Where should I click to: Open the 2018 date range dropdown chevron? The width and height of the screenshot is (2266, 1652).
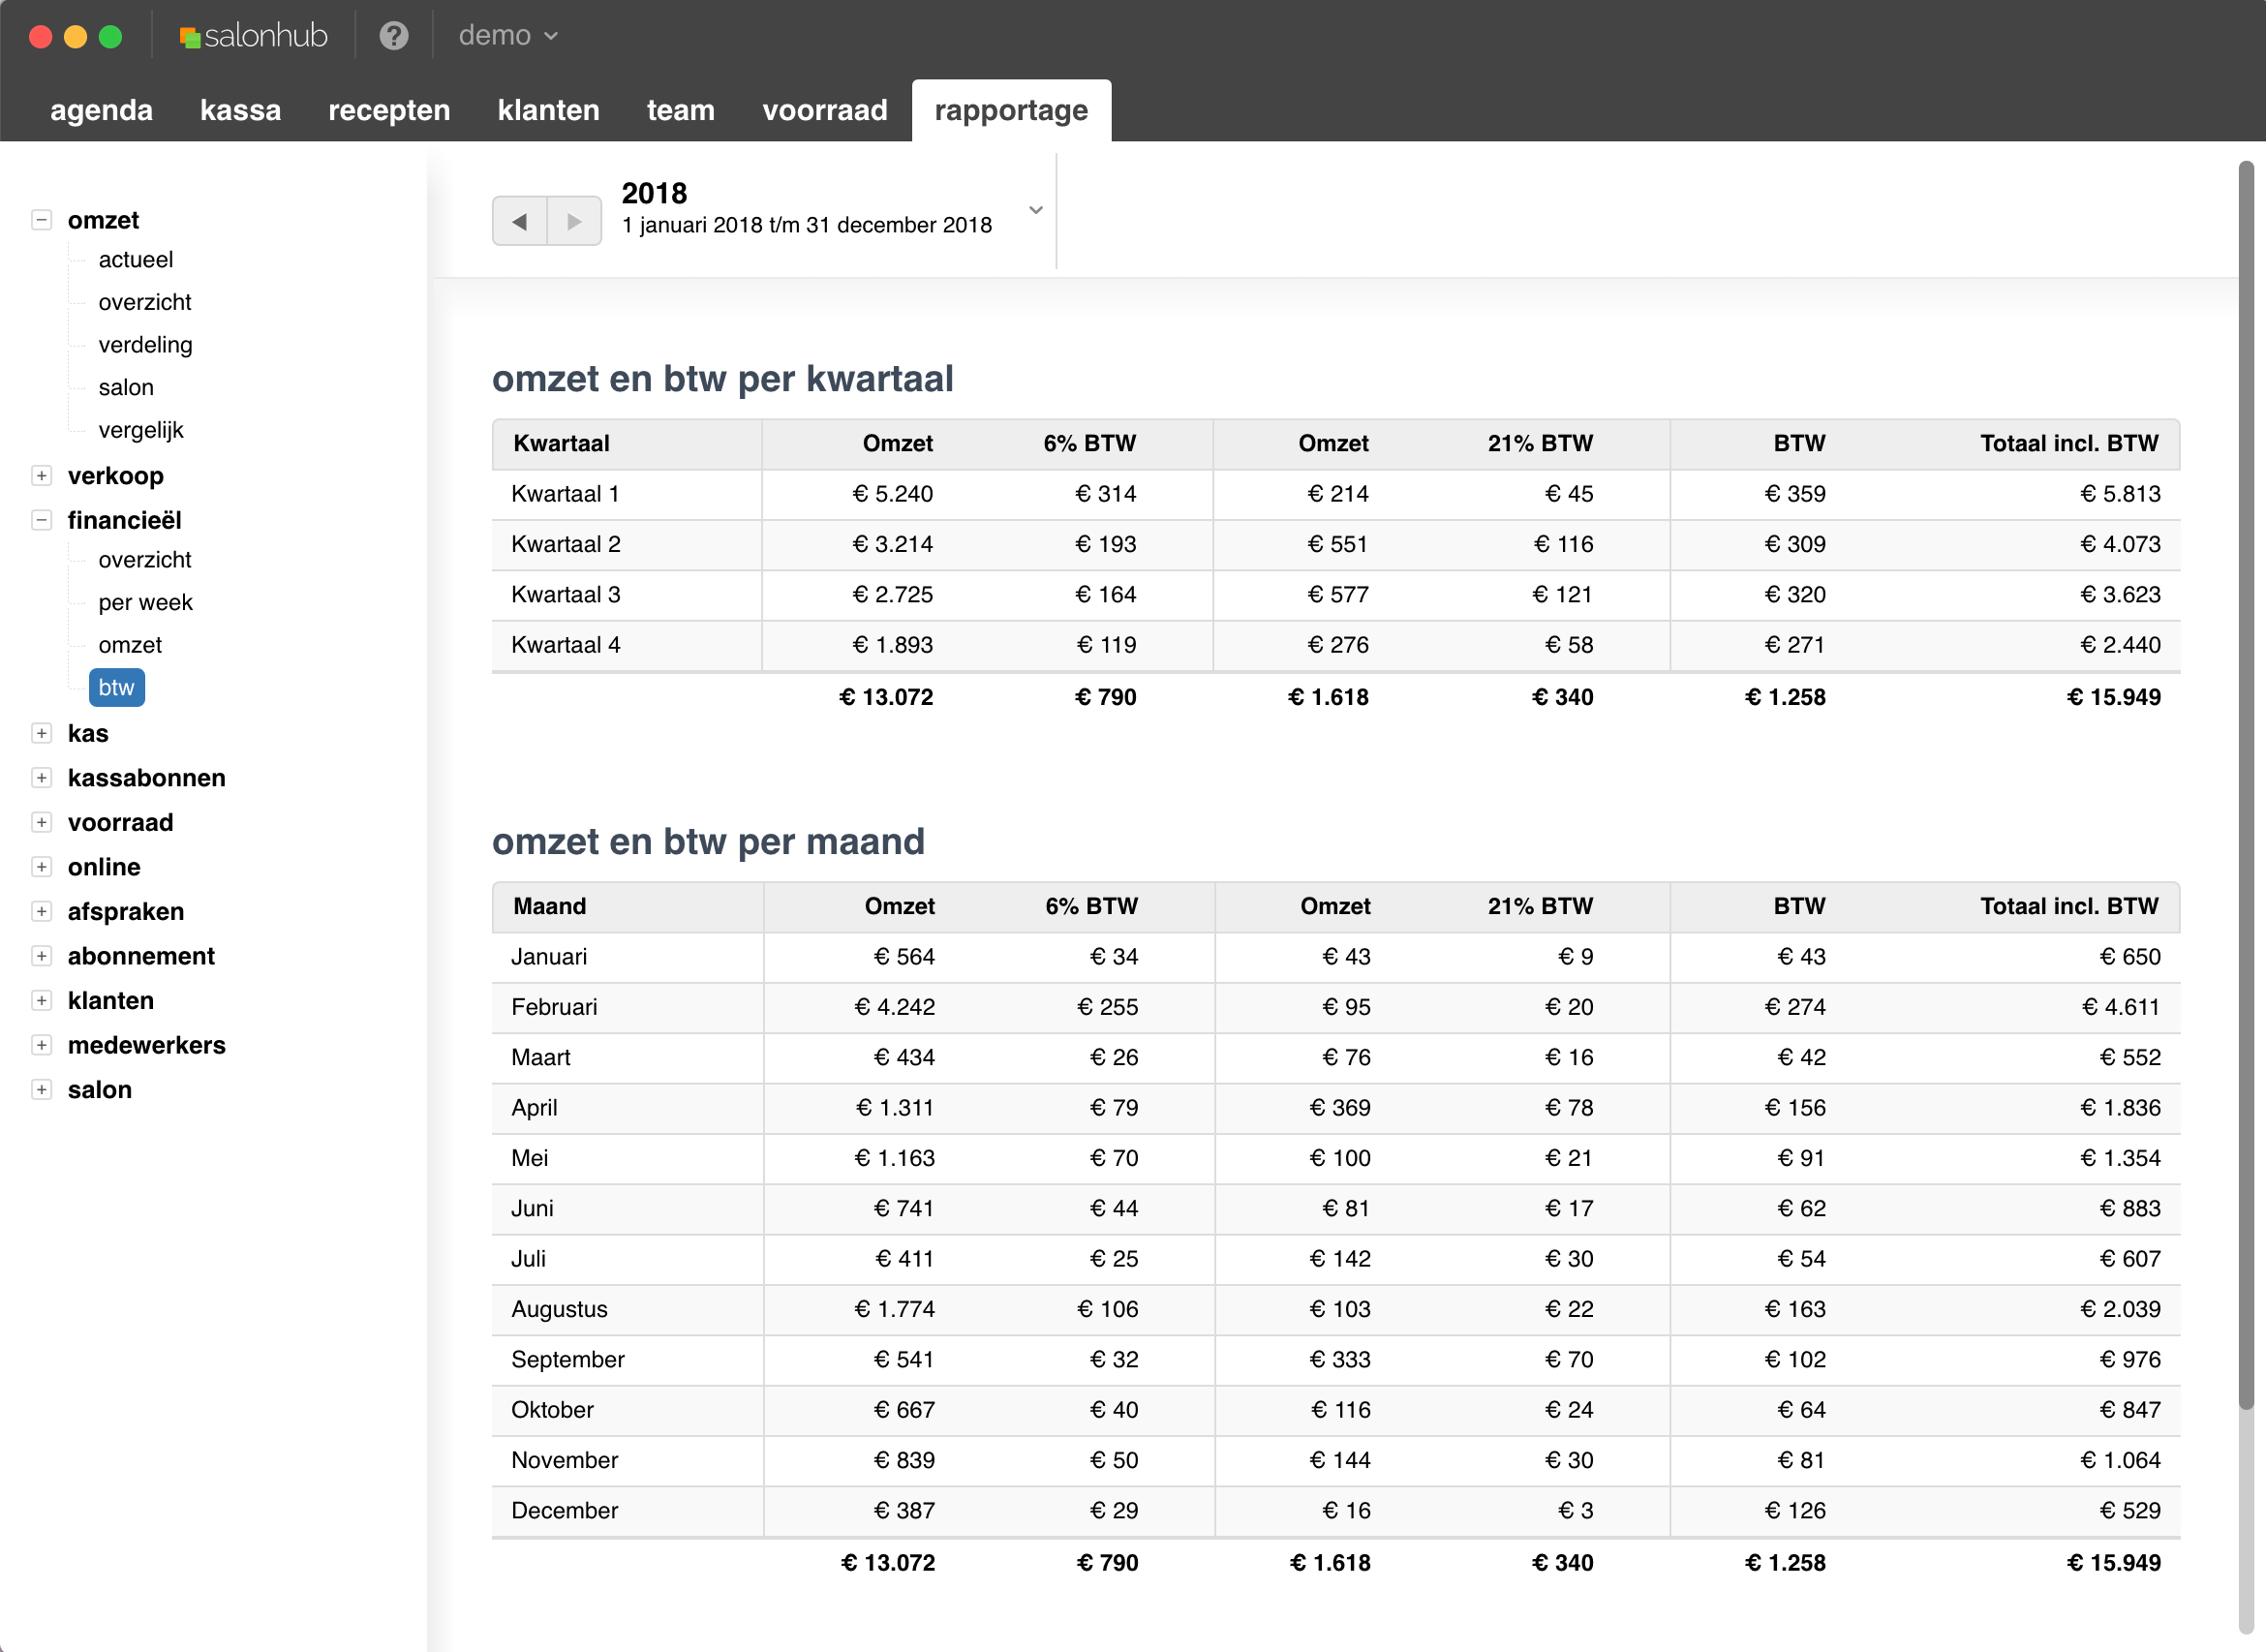1036,210
